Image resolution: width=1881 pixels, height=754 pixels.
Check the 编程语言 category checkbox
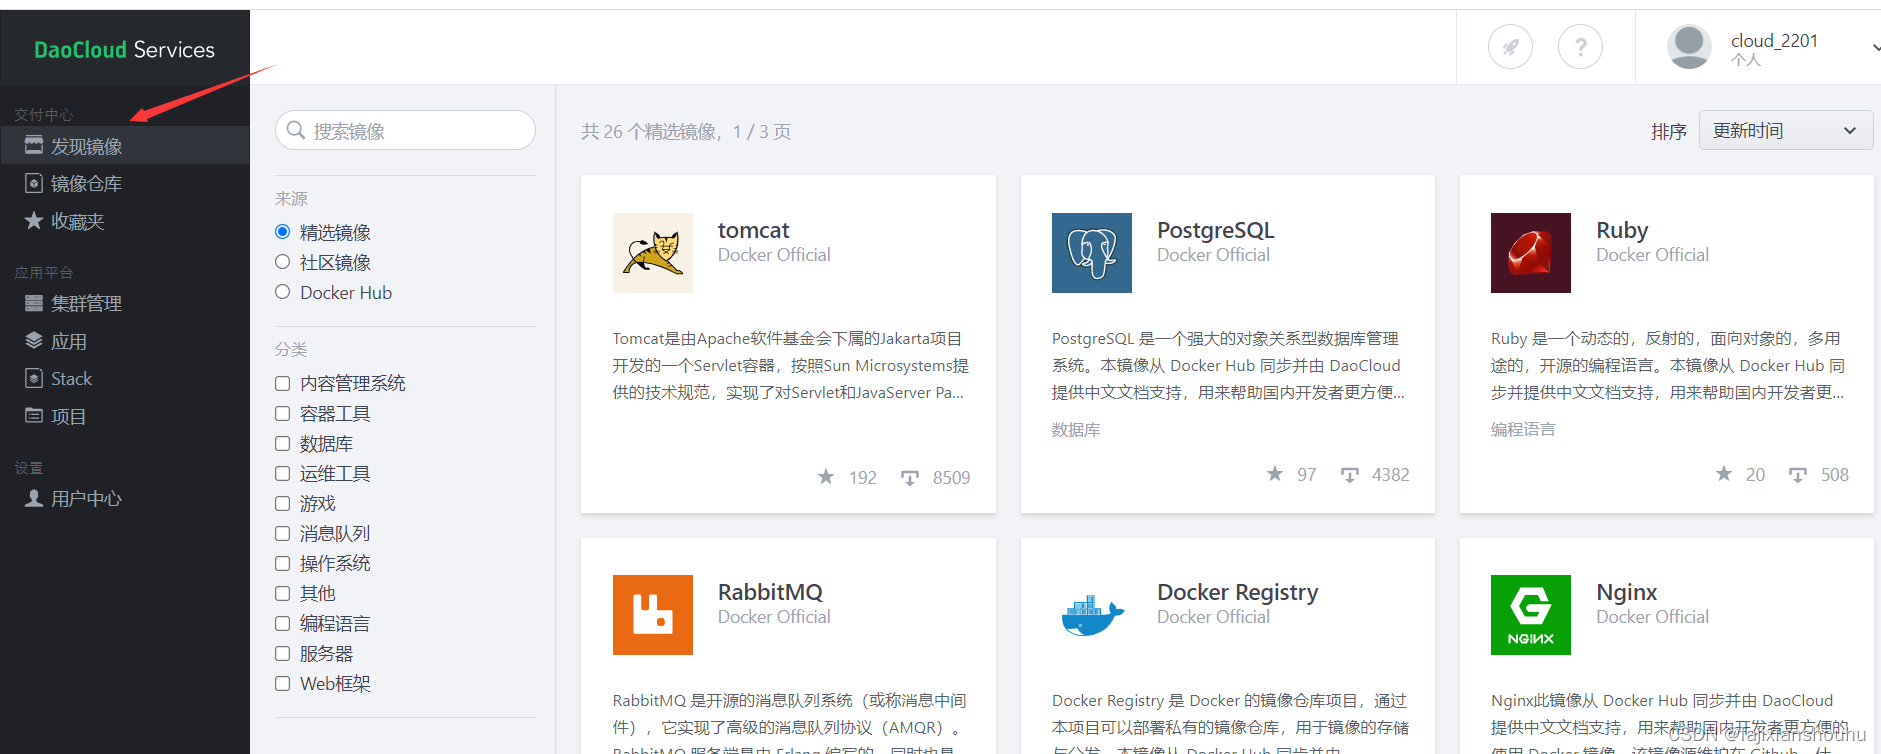pyautogui.click(x=283, y=623)
